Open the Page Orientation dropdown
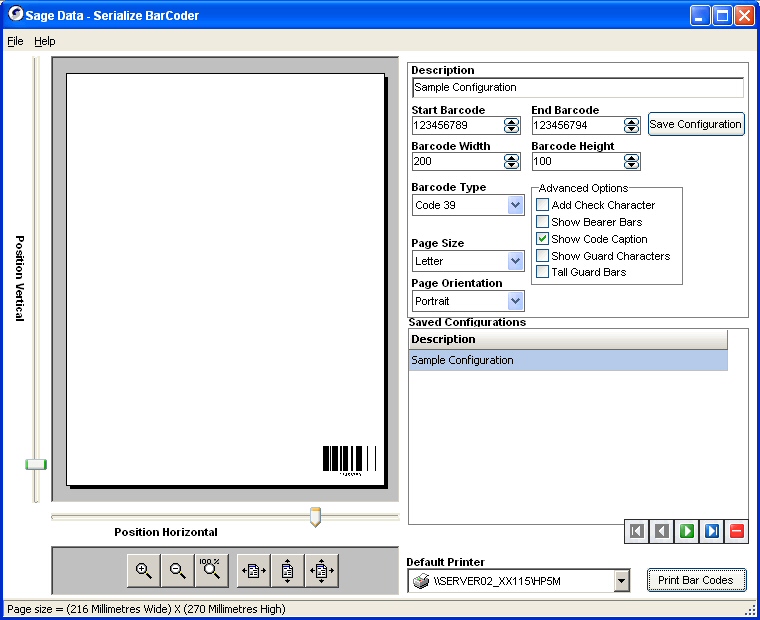Screen dimensions: 760x620 [x=515, y=301]
